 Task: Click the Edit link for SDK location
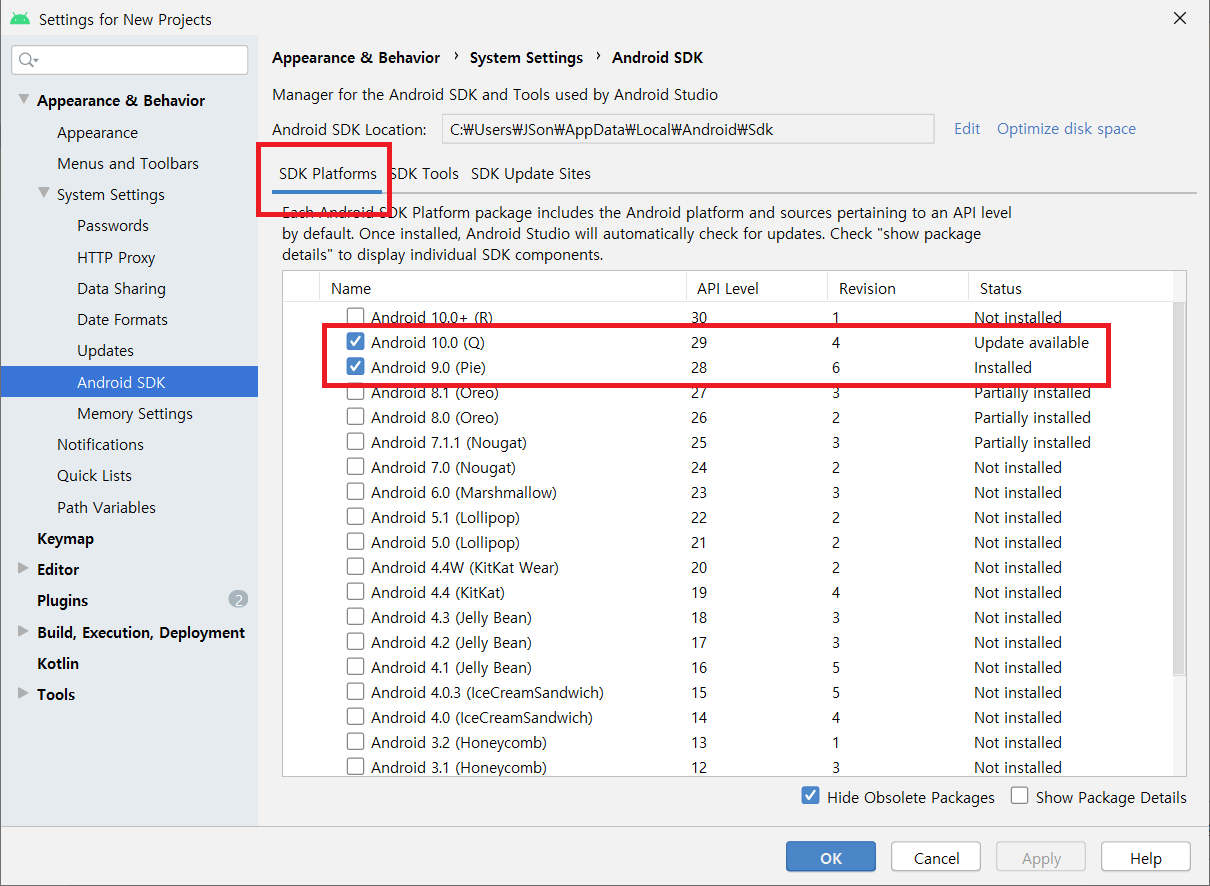967,128
